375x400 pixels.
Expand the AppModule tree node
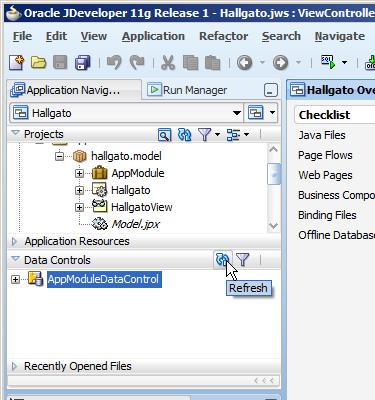[x=79, y=173]
